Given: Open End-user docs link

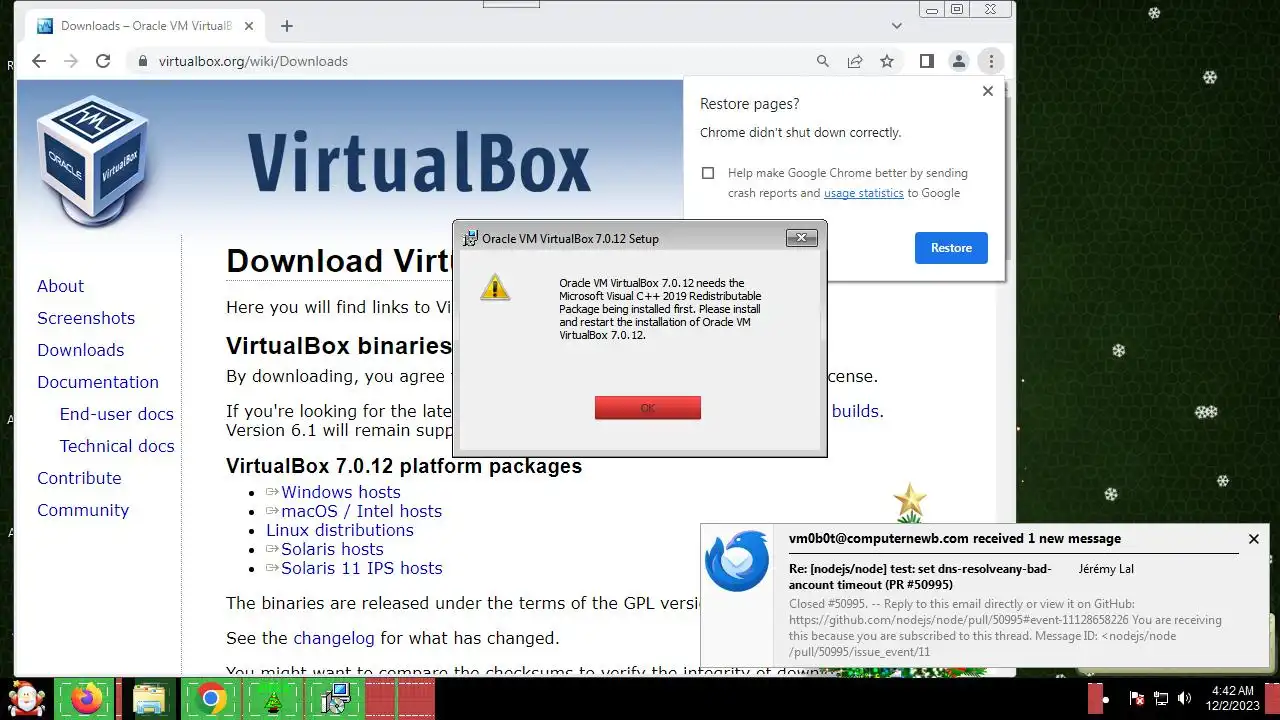Looking at the screenshot, I should point(117,414).
